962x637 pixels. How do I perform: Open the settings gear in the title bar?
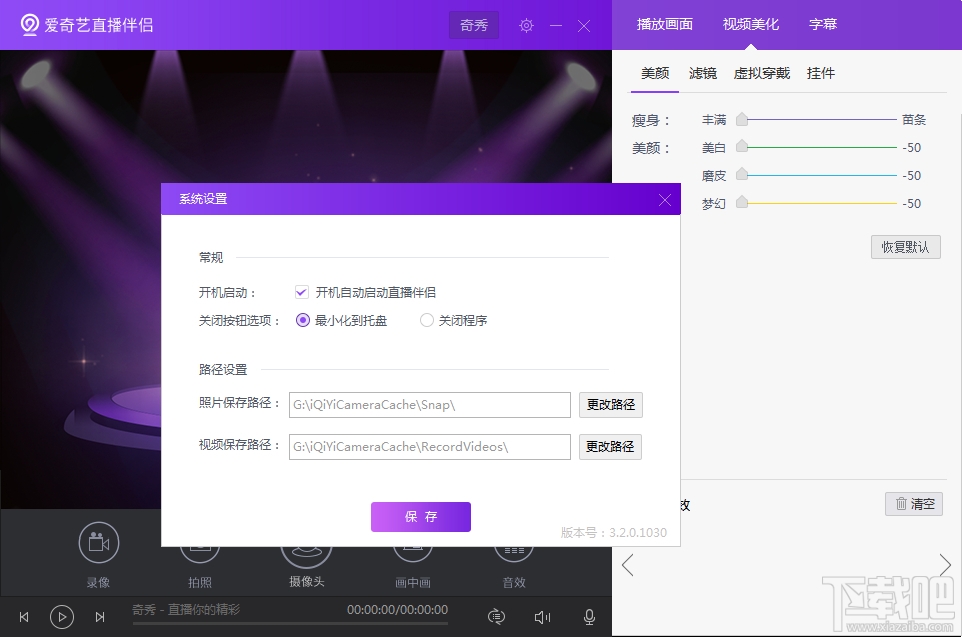click(x=526, y=25)
